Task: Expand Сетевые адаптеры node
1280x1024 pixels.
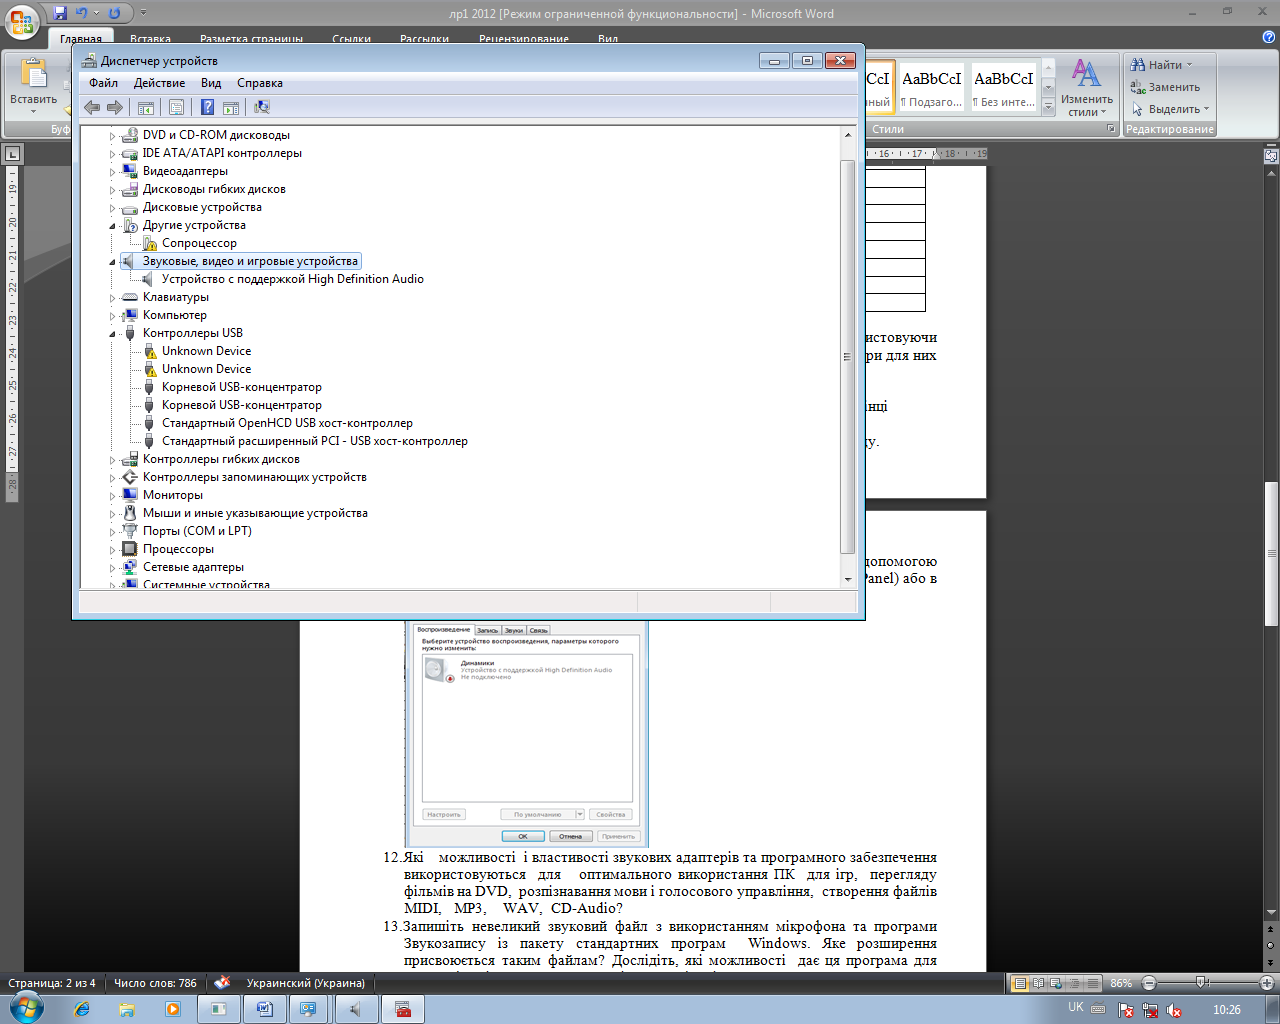Action: [113, 568]
